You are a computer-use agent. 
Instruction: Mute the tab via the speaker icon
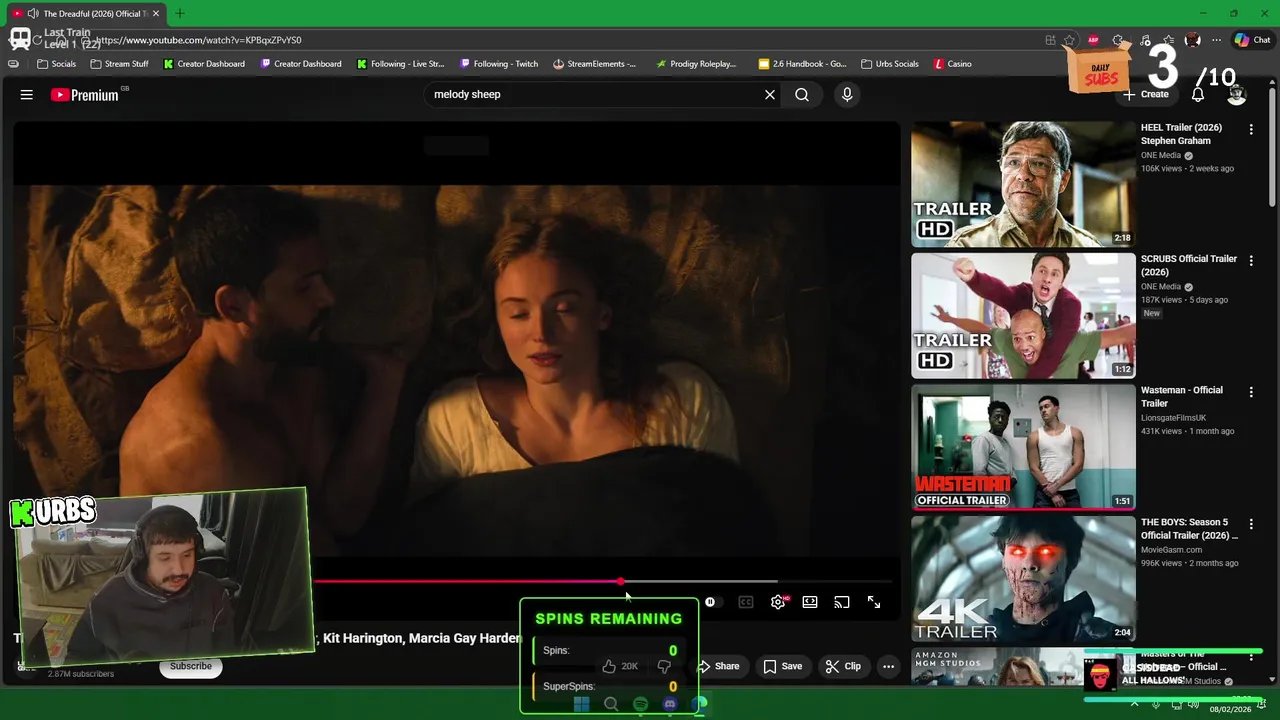33,14
